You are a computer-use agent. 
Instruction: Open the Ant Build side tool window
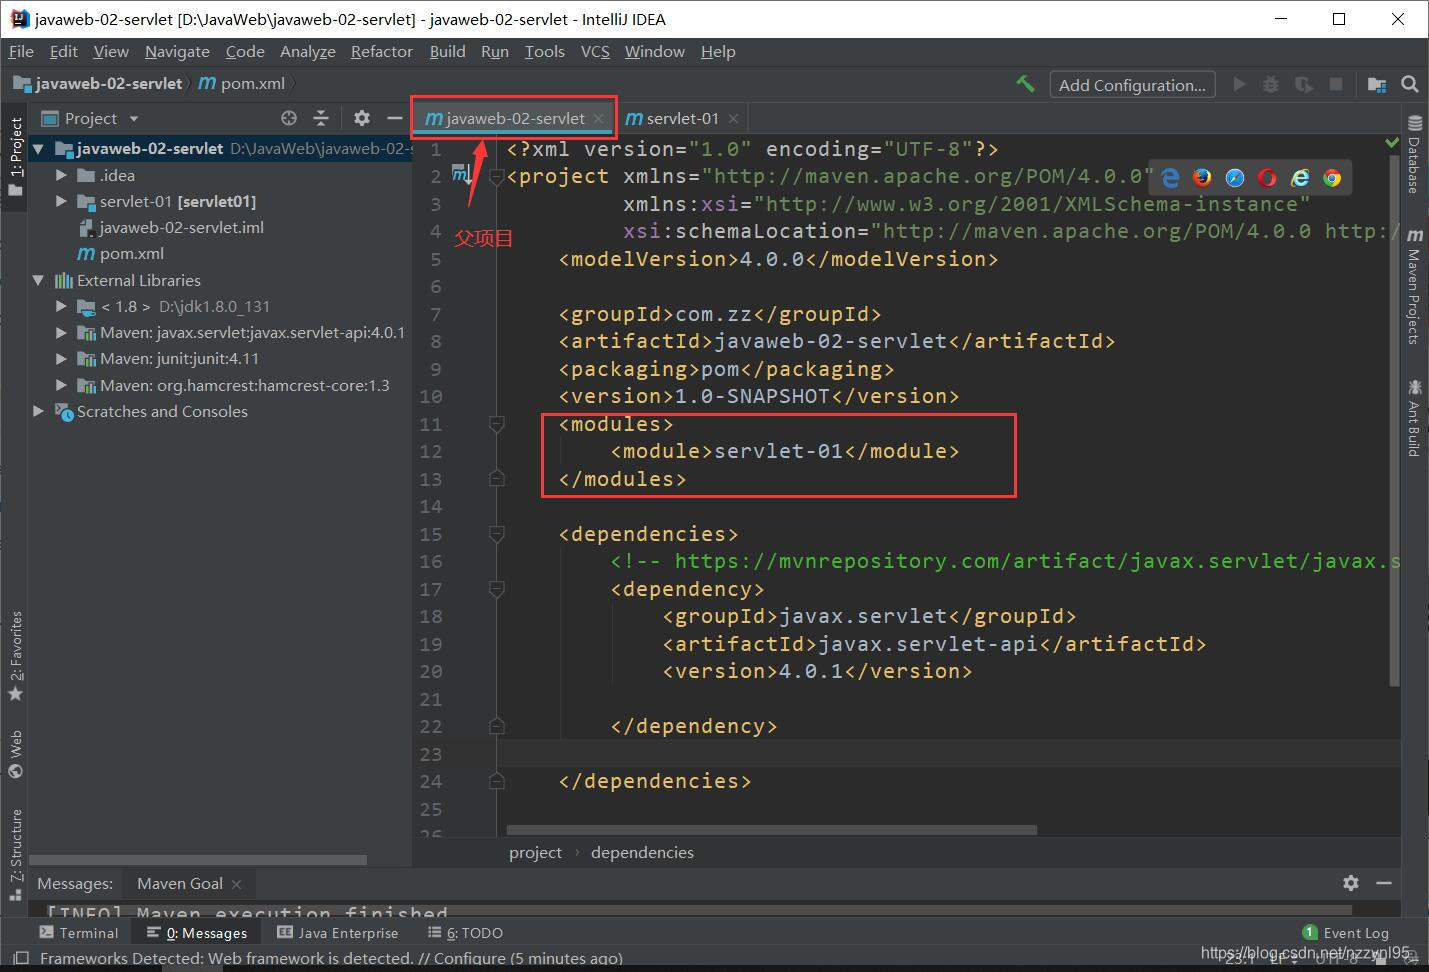pos(1414,418)
